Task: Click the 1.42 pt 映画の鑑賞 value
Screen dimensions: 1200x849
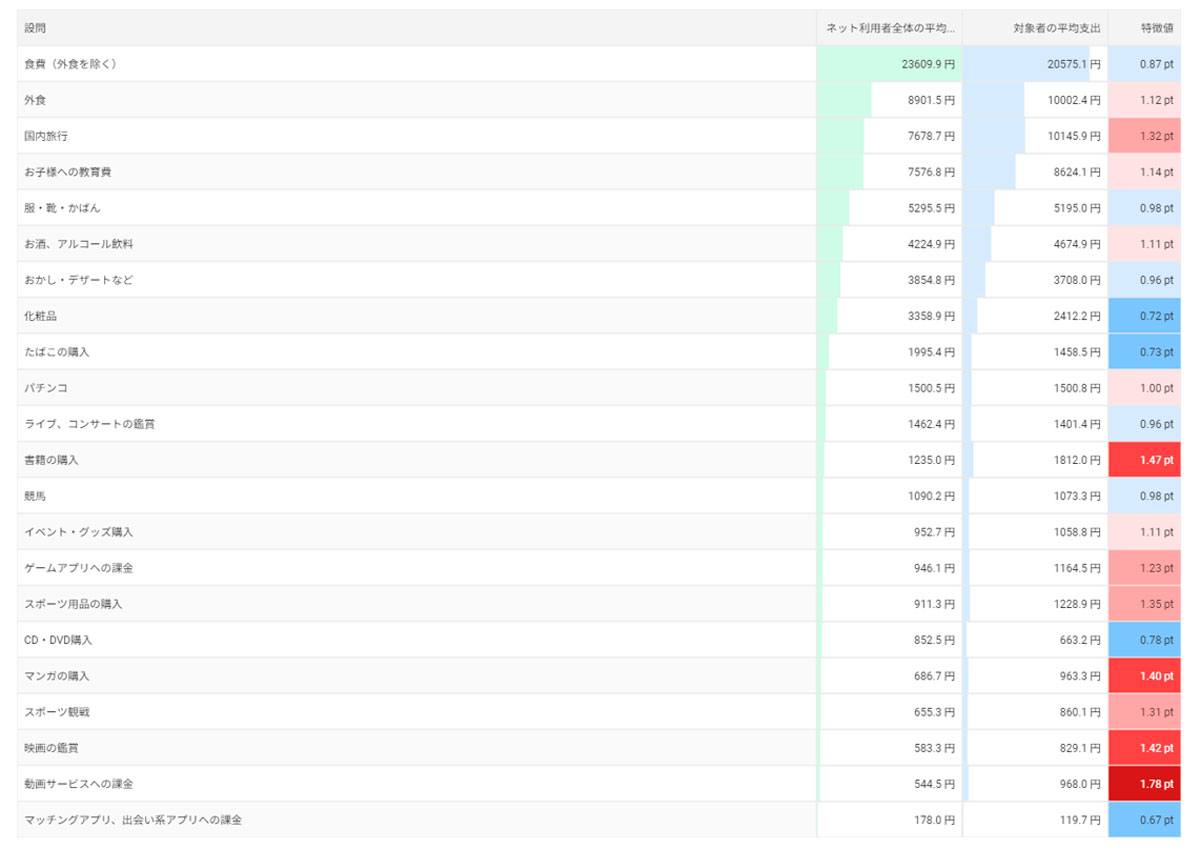Action: pyautogui.click(x=1145, y=748)
